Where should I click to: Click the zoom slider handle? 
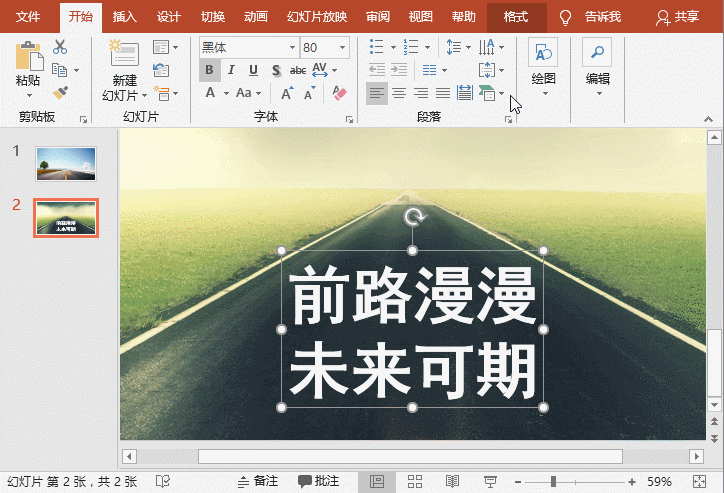click(x=553, y=481)
